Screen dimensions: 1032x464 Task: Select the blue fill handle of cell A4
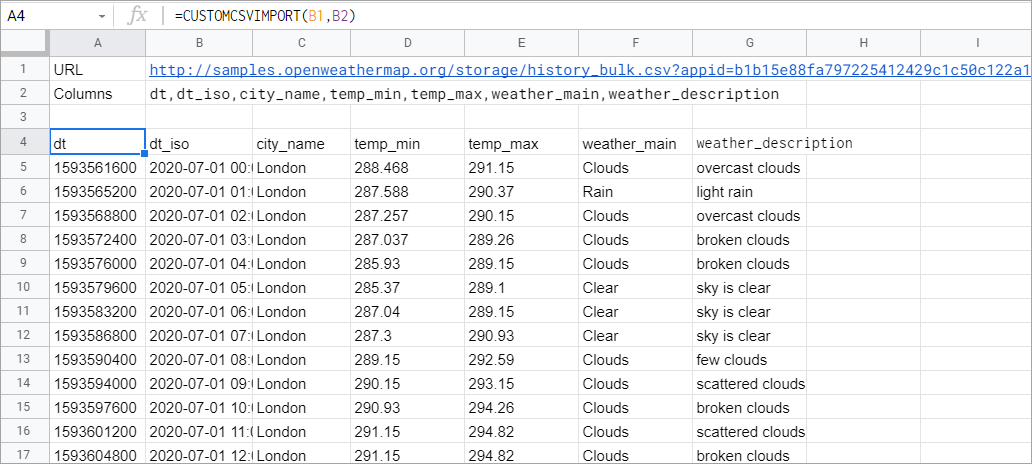click(x=144, y=153)
